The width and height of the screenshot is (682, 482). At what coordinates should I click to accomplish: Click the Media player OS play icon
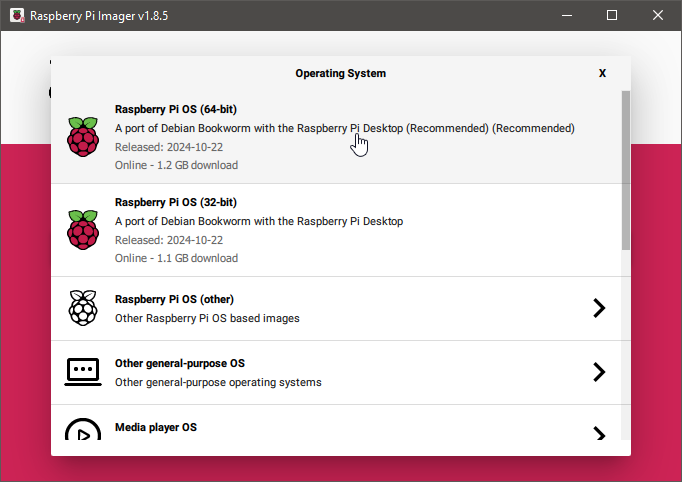click(x=83, y=431)
